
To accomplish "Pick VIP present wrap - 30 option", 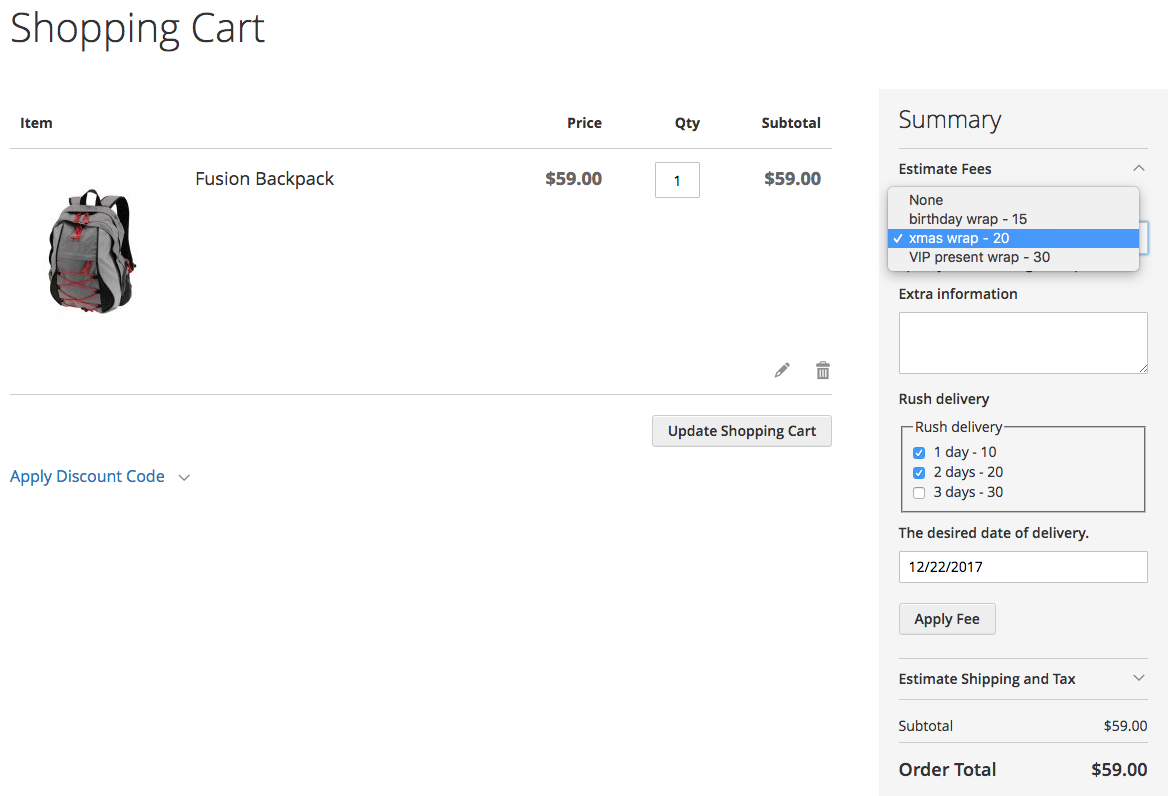I will [x=1013, y=257].
